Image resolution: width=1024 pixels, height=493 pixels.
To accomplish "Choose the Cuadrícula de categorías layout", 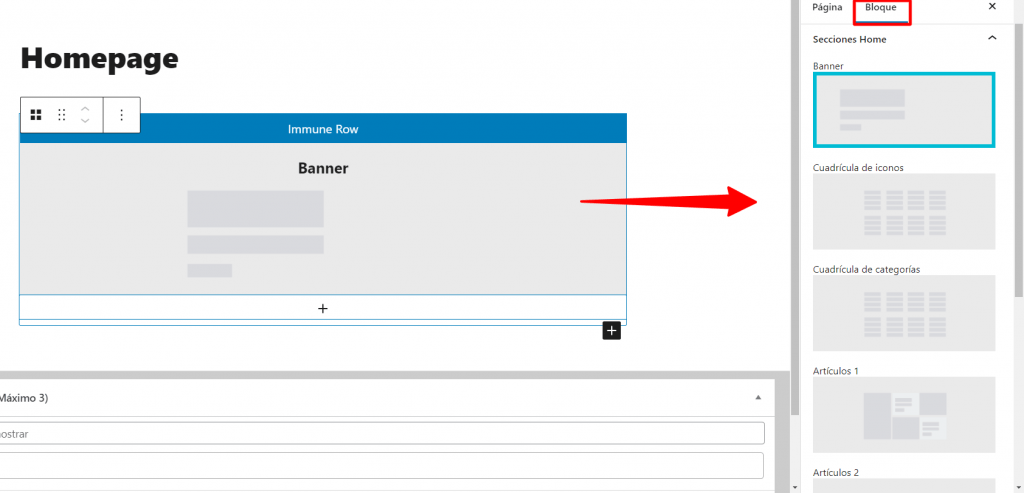I will pos(904,313).
